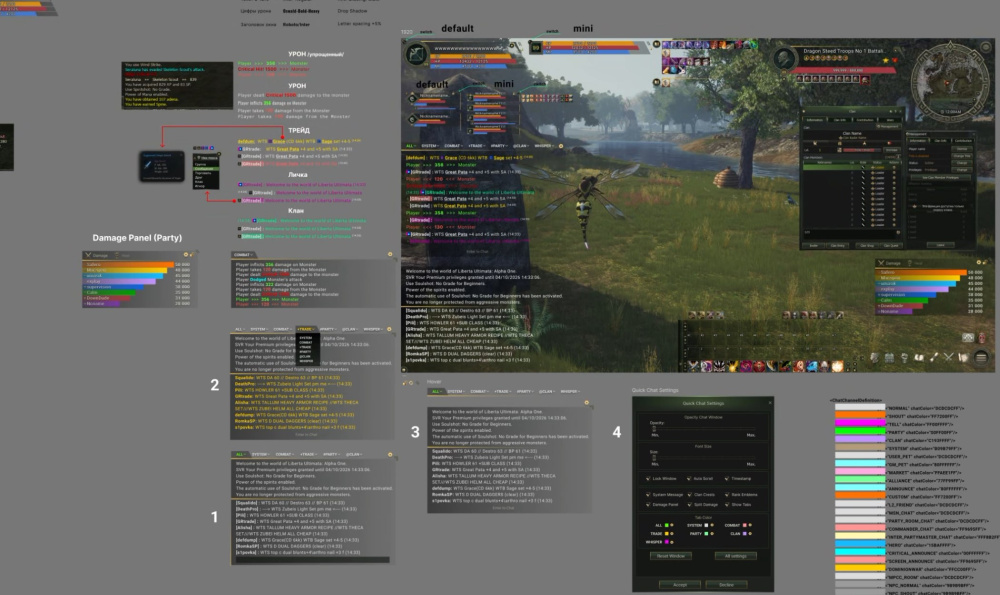Toggle the Lock Window checkbox

coord(648,478)
